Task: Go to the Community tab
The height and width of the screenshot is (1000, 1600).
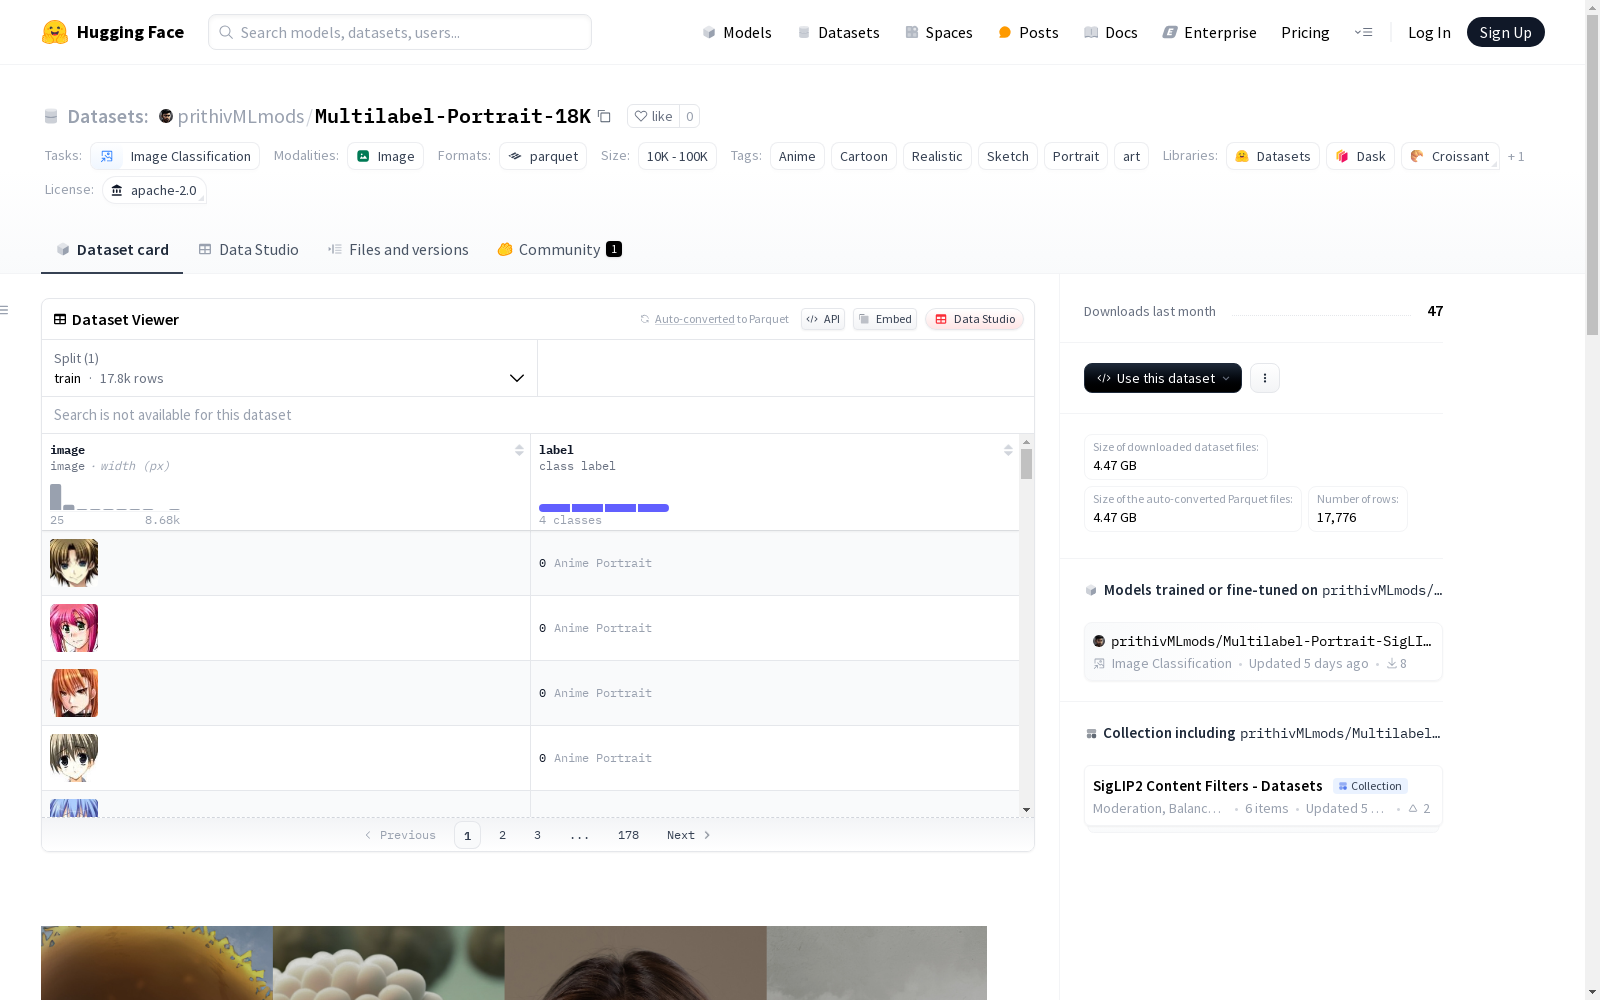Action: [560, 250]
